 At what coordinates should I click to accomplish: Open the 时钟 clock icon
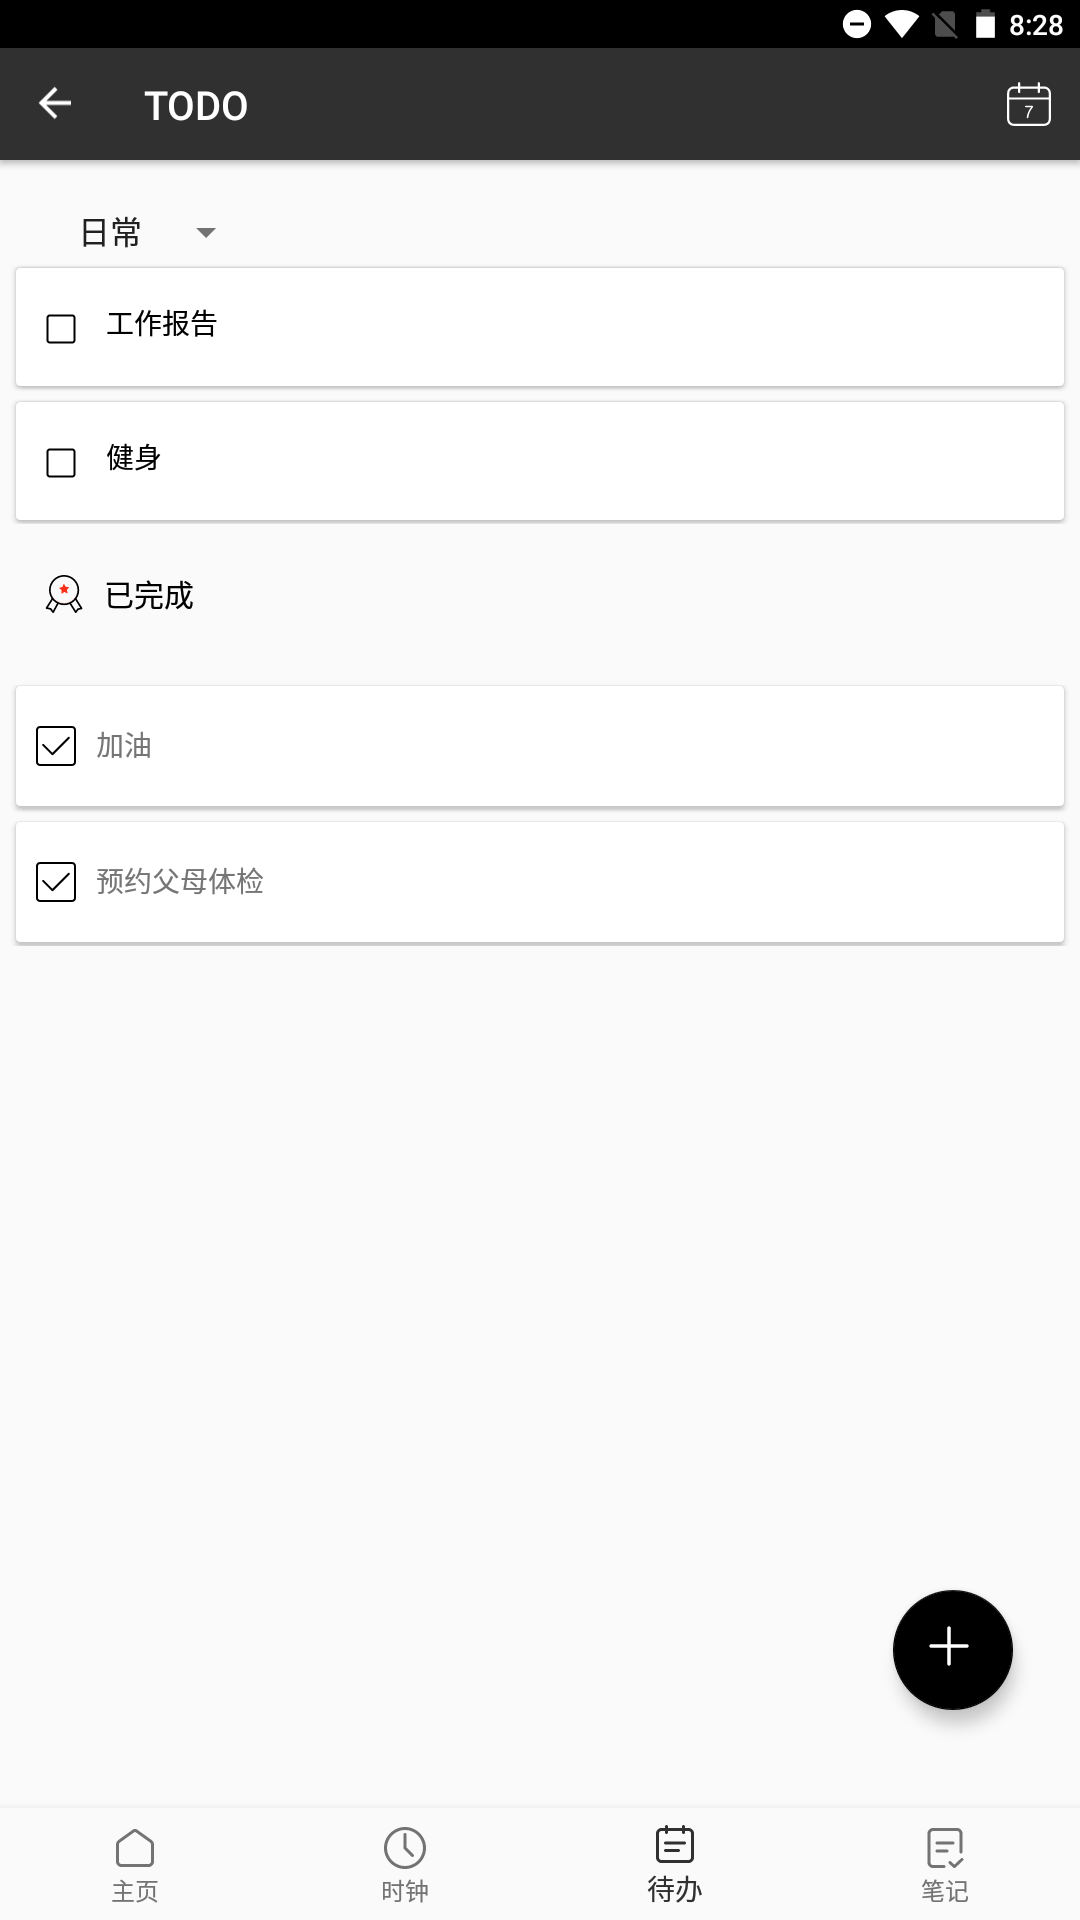coord(405,1850)
